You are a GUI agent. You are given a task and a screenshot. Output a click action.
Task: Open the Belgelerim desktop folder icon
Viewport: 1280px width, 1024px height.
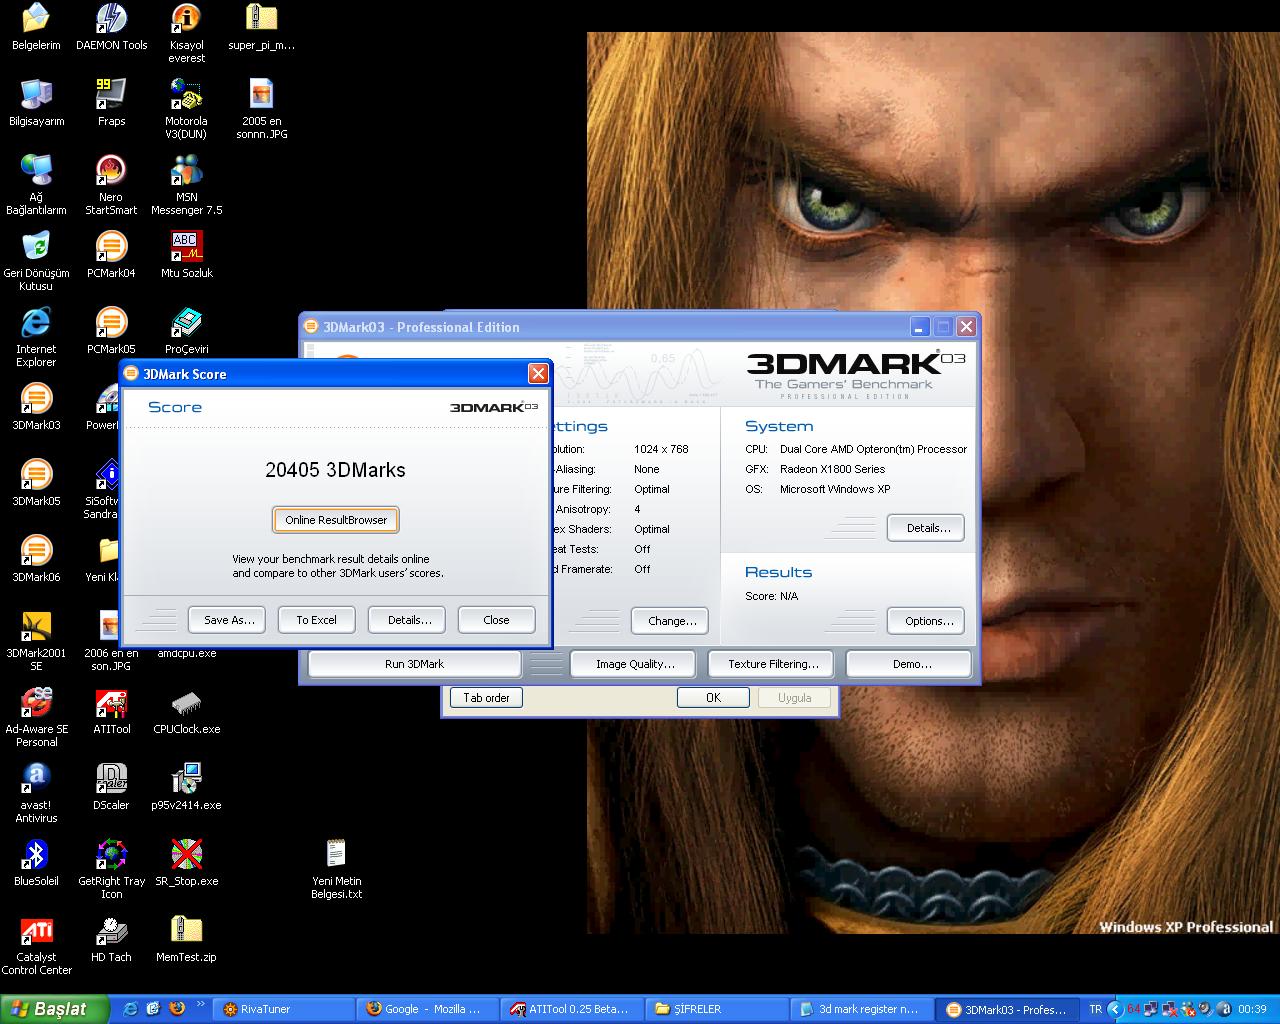(x=36, y=27)
